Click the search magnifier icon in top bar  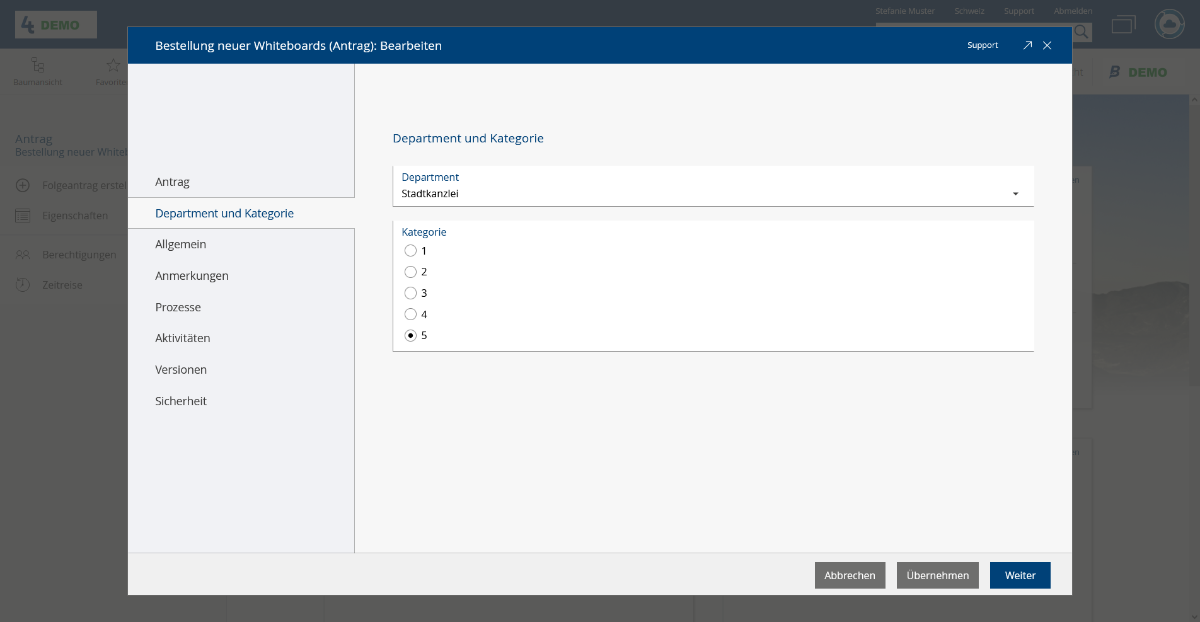1082,32
